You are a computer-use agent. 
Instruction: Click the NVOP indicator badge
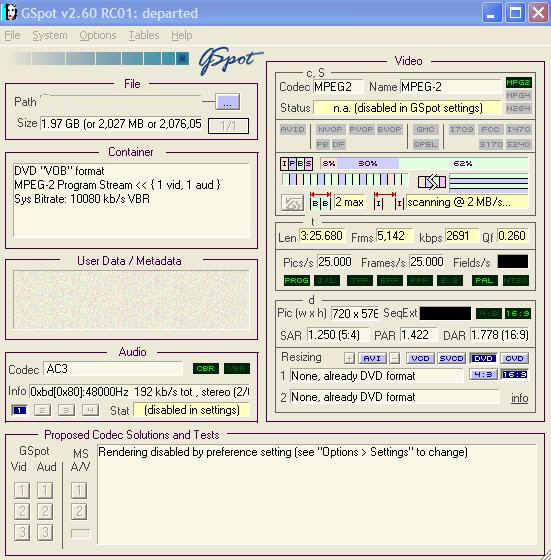tap(330, 129)
